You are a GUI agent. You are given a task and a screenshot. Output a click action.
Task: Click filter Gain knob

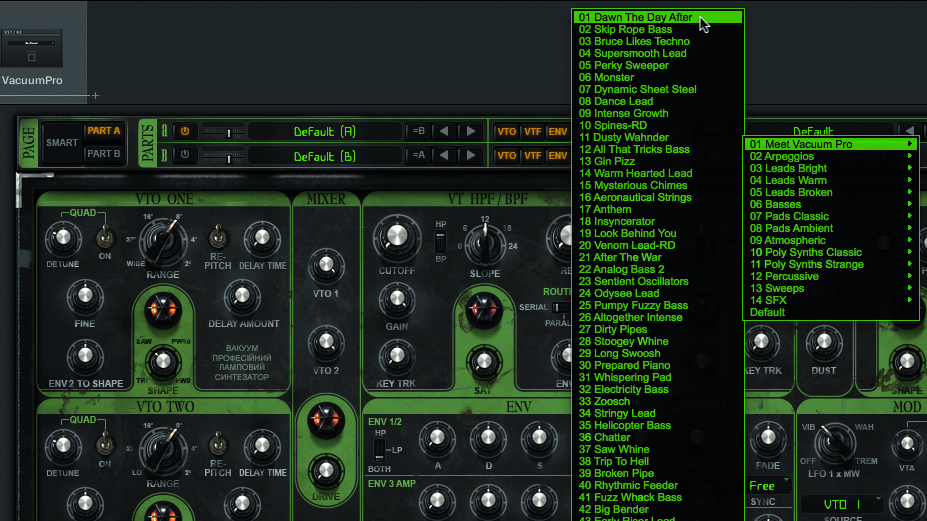(x=397, y=300)
